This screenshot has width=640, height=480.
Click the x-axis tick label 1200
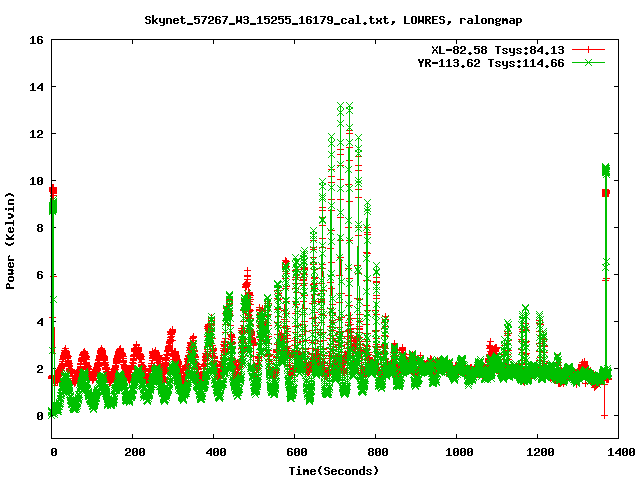pyautogui.click(x=540, y=452)
